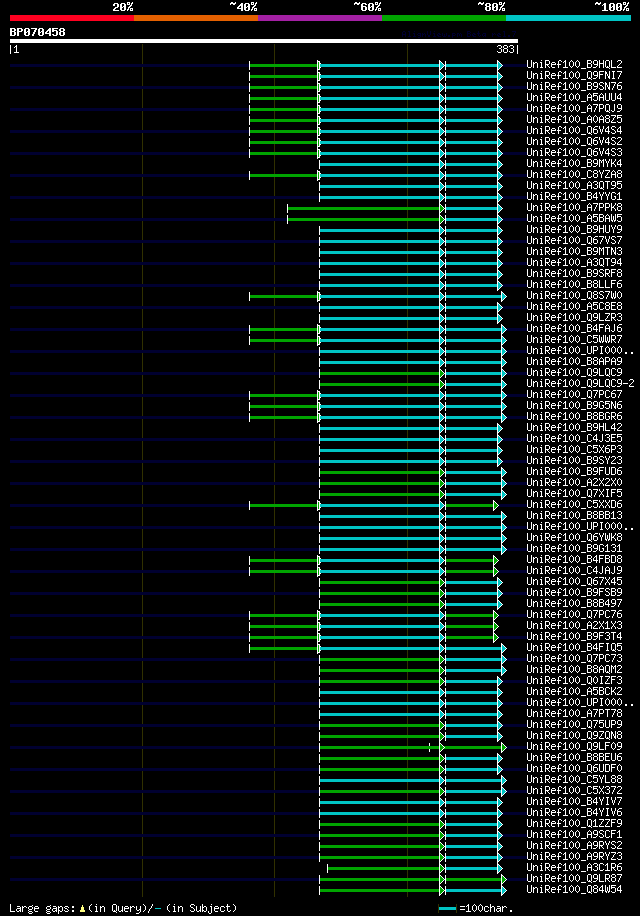Choose the UniRef100_Q6V4S2 label
Image resolution: width=640 pixels, height=916 pixels.
[574, 141]
